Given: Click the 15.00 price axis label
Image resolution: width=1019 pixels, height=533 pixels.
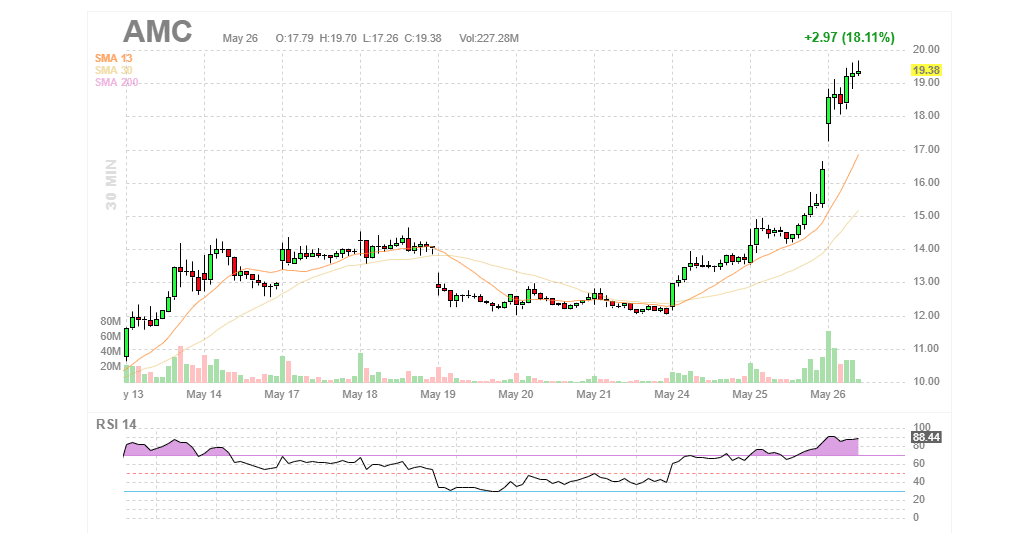Looking at the screenshot, I should pyautogui.click(x=926, y=216).
